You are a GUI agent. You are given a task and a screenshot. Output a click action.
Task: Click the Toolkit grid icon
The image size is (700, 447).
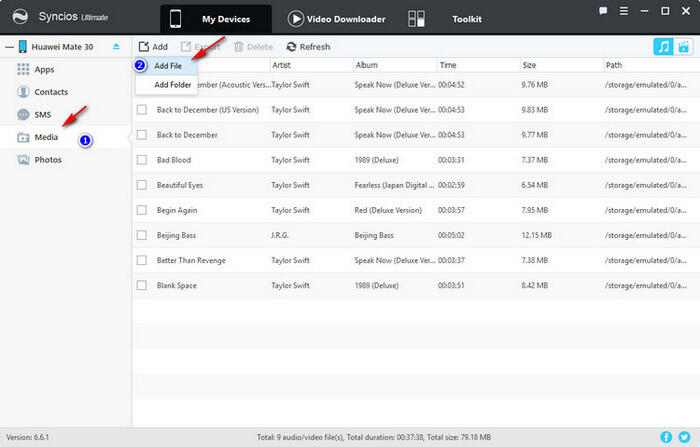[x=417, y=19]
